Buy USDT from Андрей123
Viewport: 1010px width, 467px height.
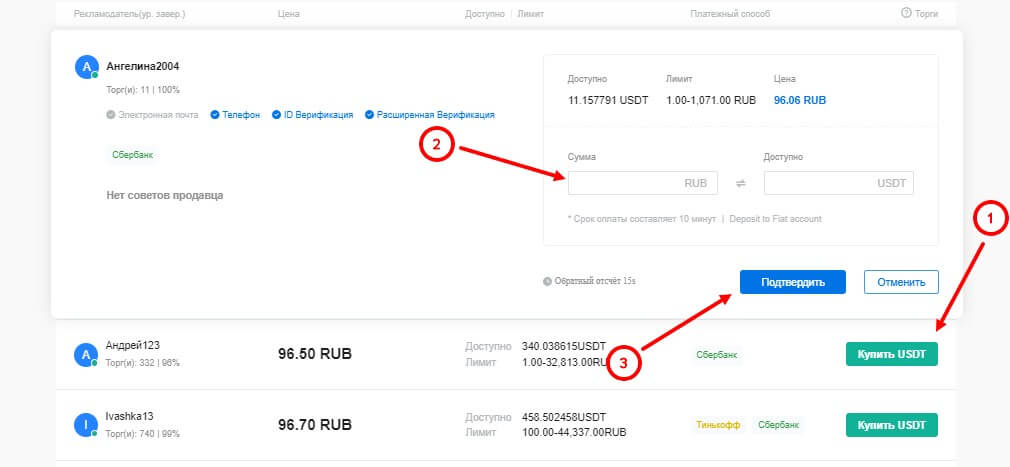892,354
